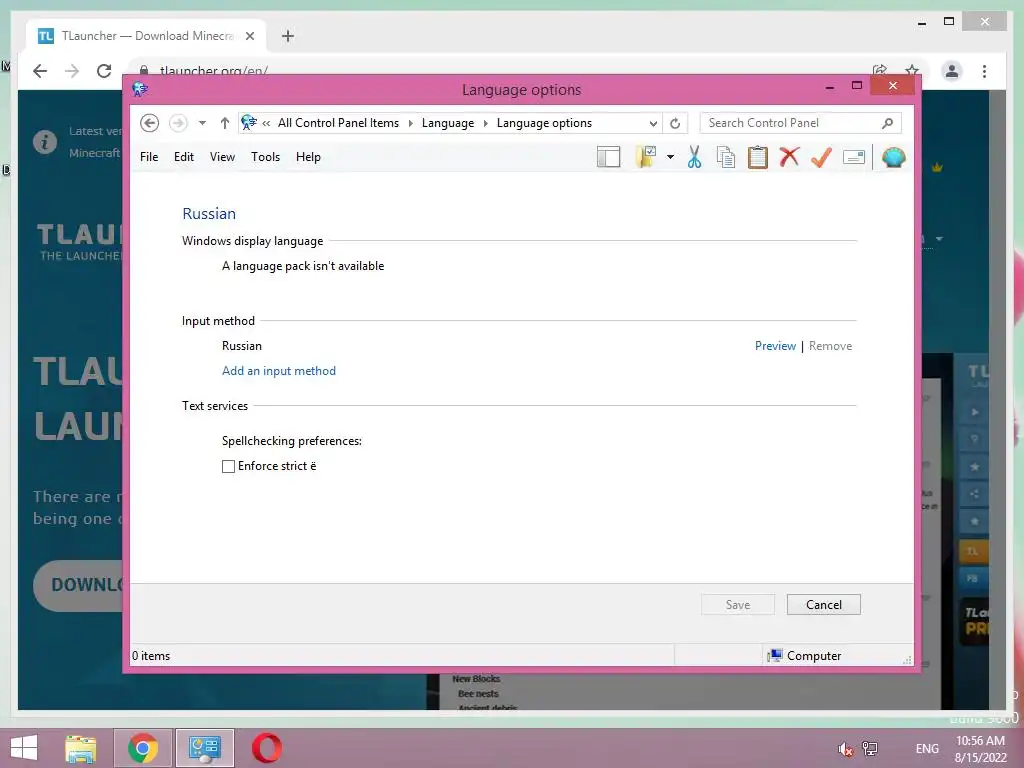Preview the Russian input method
This screenshot has width=1024, height=768.
(775, 345)
